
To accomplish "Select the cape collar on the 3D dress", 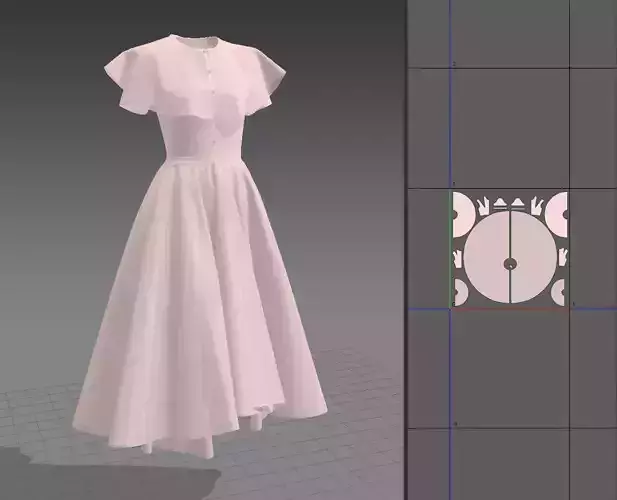I will coord(193,75).
